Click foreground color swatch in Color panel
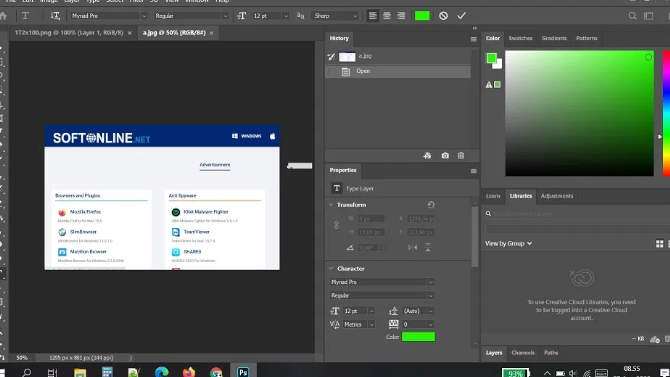670x377 pixels. [491, 58]
